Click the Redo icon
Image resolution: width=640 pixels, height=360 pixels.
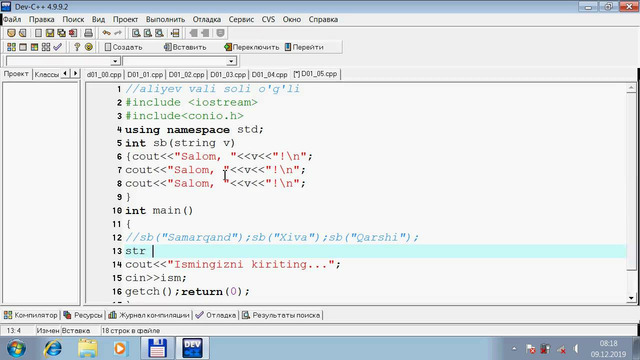[118, 33]
